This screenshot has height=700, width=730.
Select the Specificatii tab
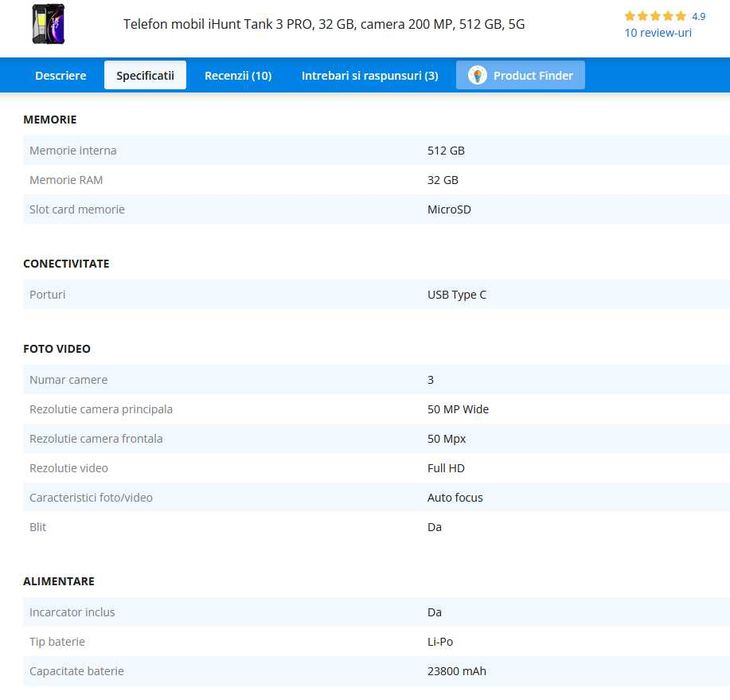coord(145,75)
